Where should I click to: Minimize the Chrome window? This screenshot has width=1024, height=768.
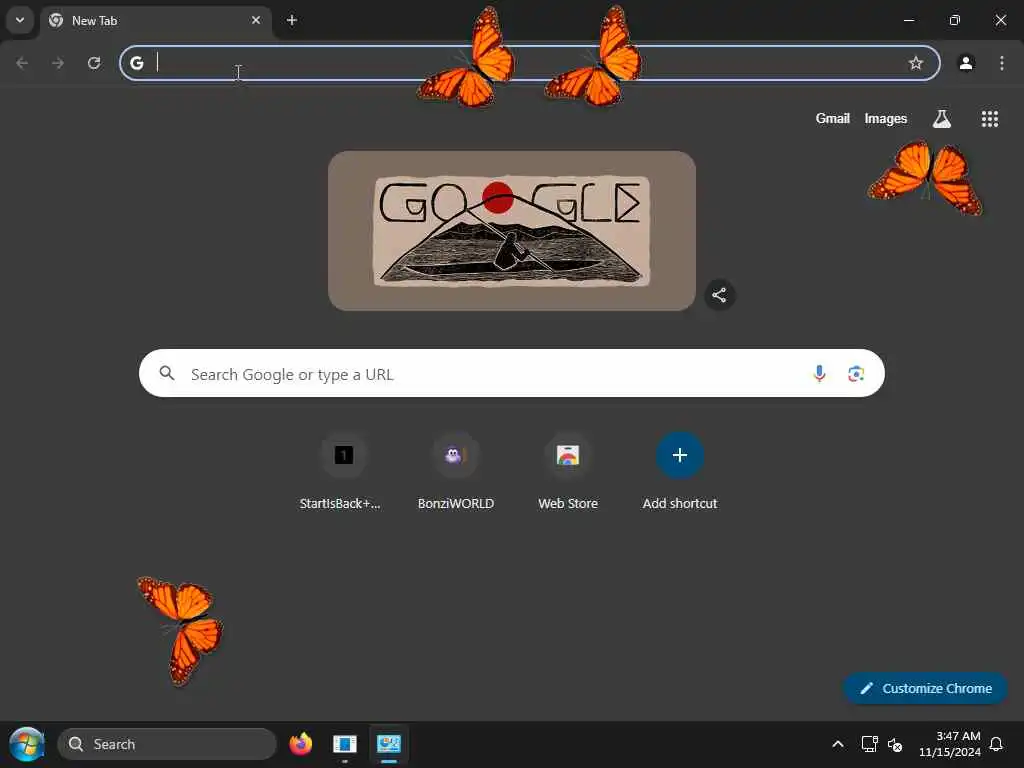point(908,20)
